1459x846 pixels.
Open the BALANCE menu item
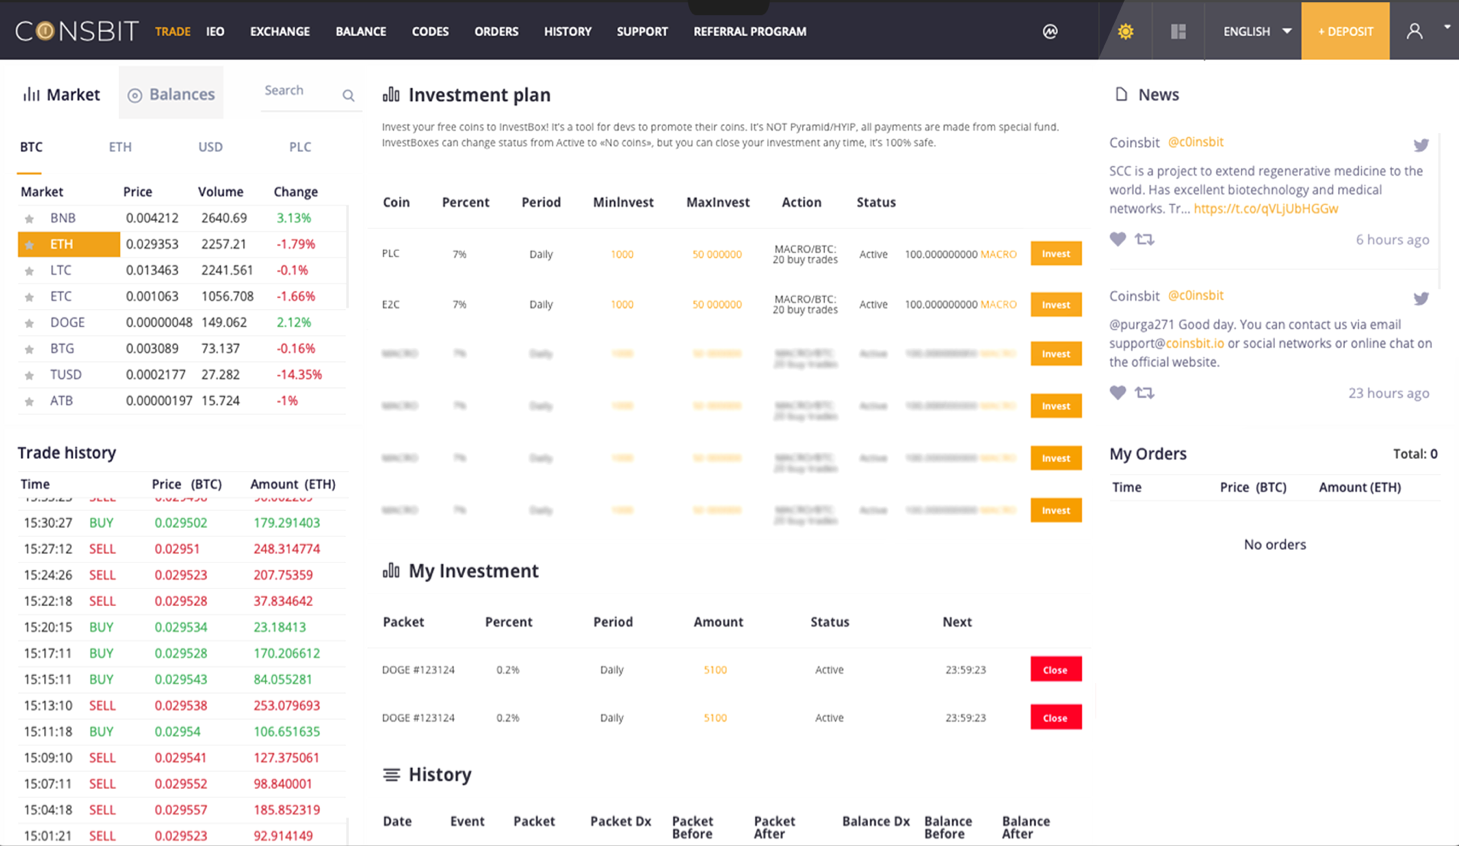(361, 31)
